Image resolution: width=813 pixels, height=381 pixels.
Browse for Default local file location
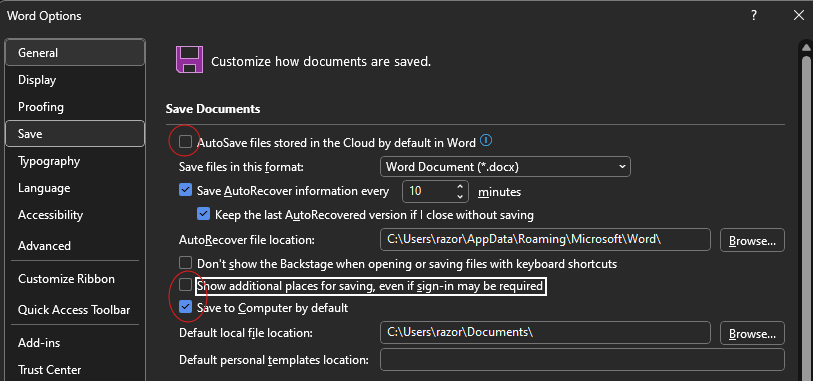click(752, 333)
